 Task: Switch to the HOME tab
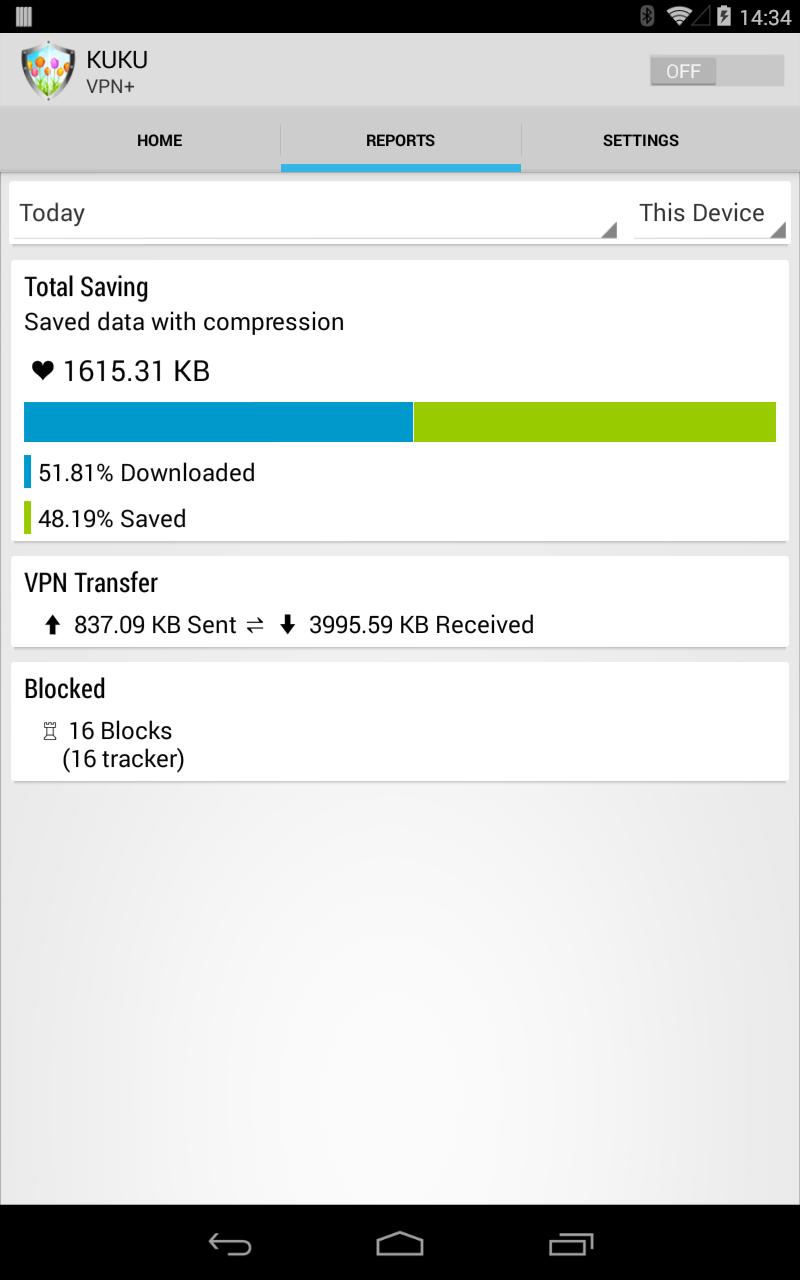[159, 140]
